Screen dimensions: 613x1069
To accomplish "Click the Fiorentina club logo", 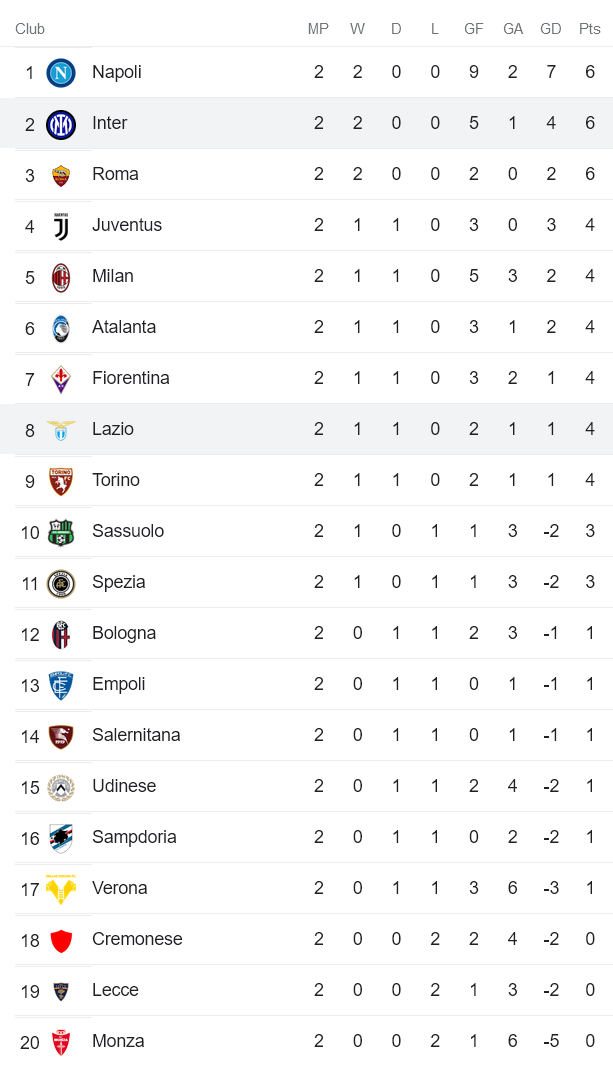I will (x=63, y=378).
